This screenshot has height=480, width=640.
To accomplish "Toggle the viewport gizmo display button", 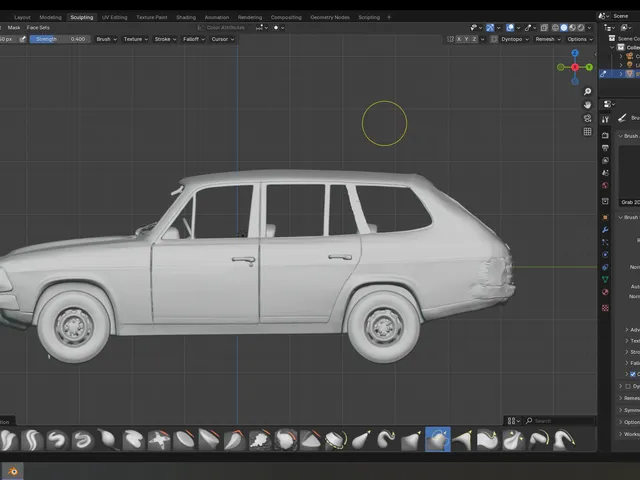I will 490,28.
